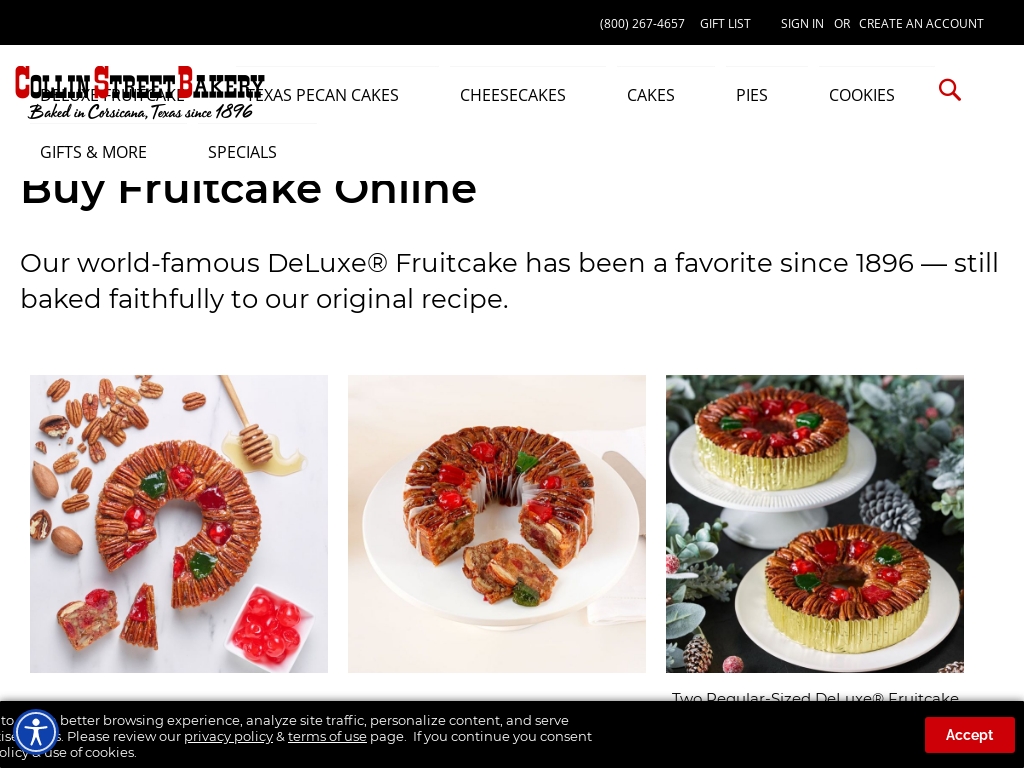This screenshot has width=1024, height=768.
Task: Call the (800) 267-4657 phone link
Action: [642, 24]
